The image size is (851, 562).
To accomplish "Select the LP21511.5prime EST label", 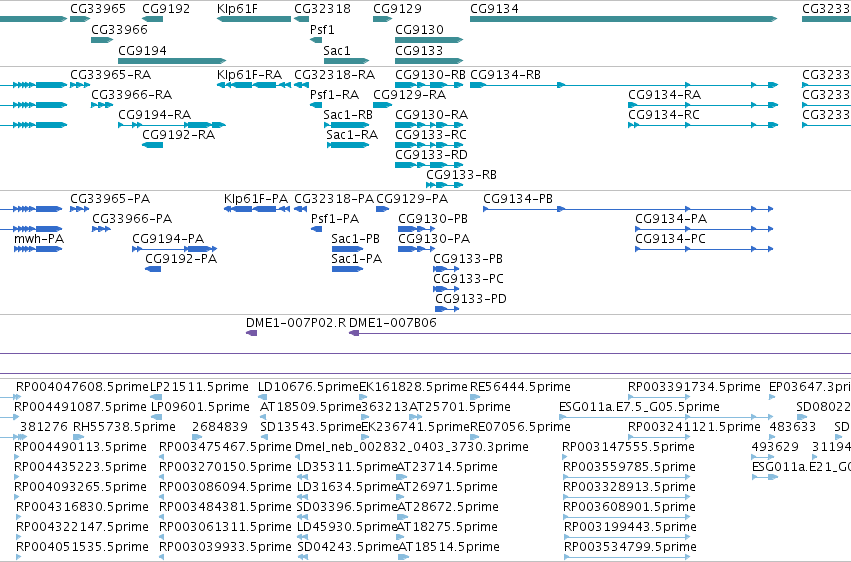I will pyautogui.click(x=199, y=387).
